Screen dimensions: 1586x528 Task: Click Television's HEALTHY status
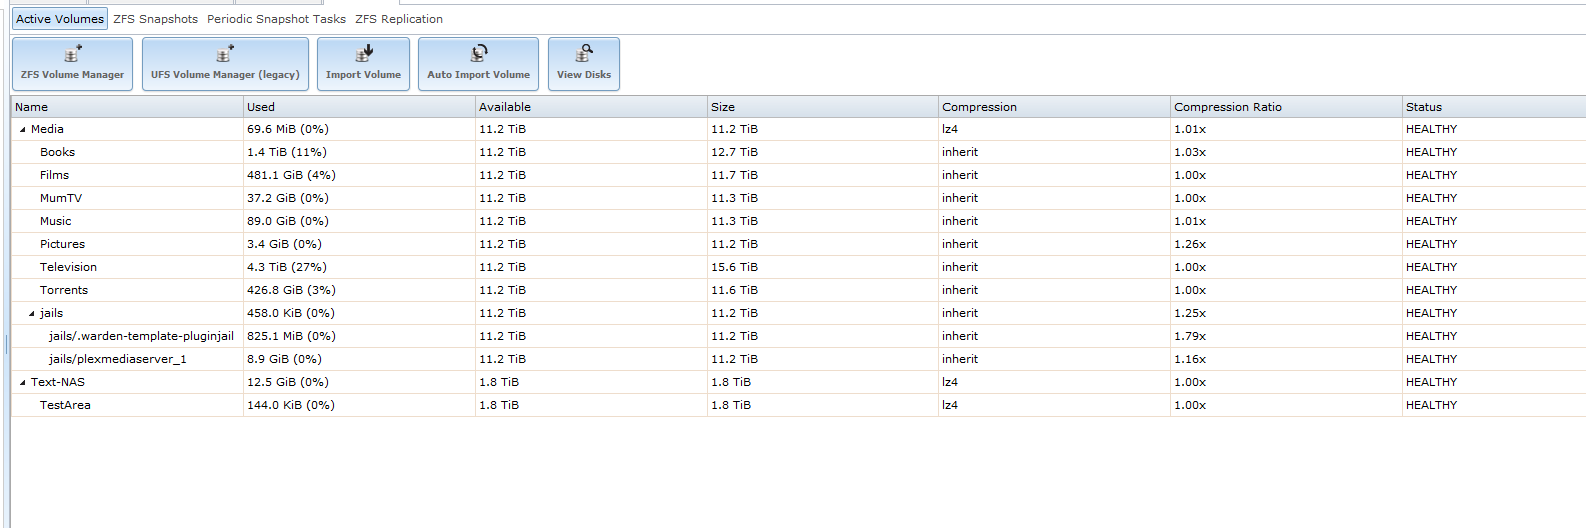coord(1431,267)
